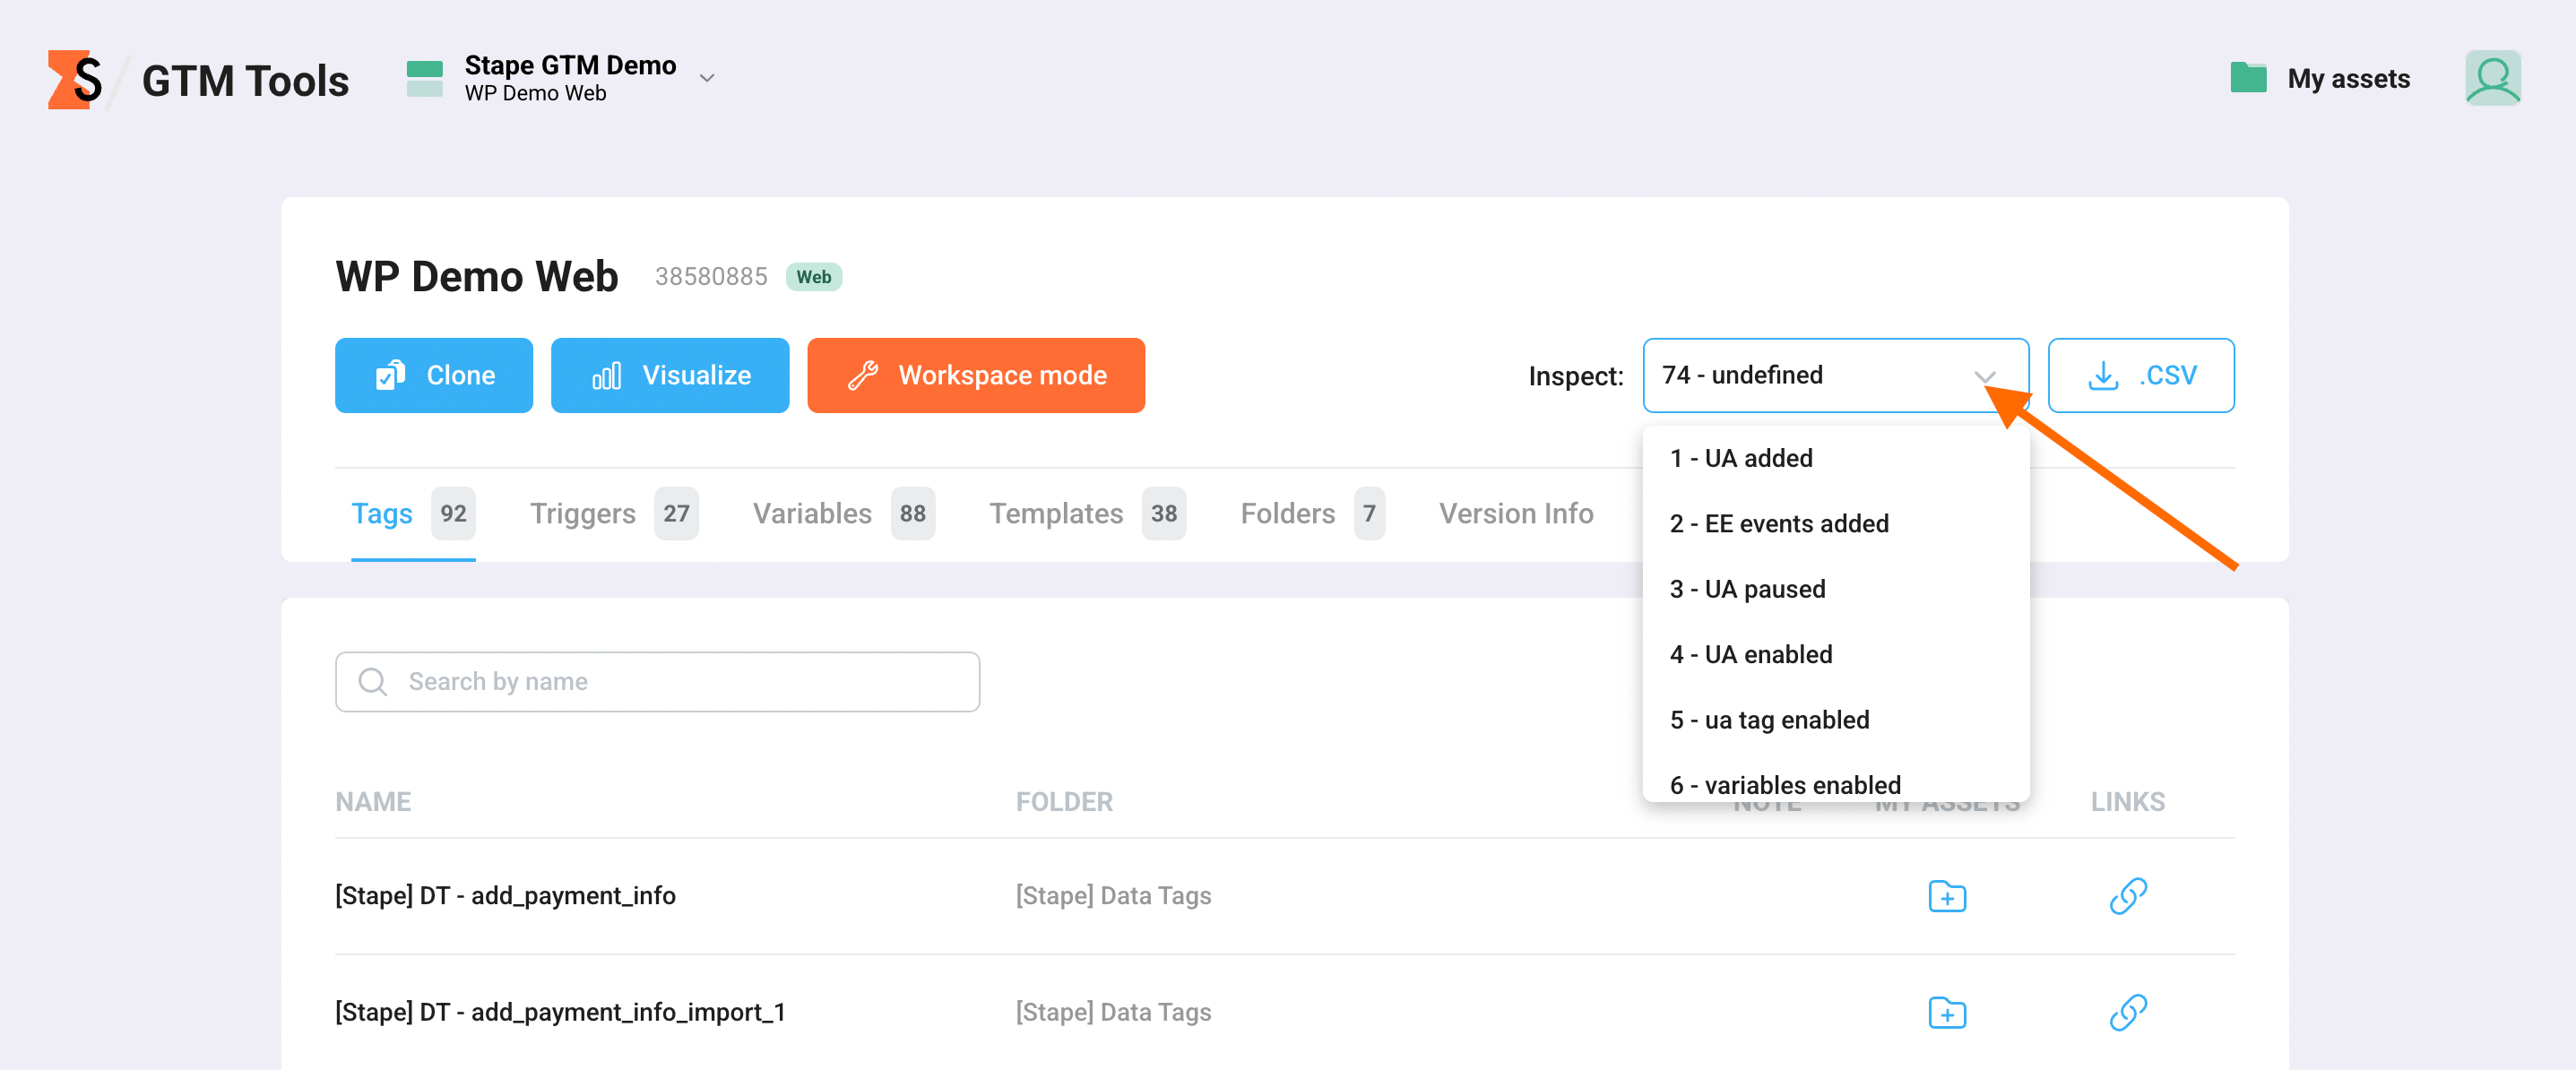2576x1070 pixels.
Task: Select version 1 - UA added
Action: [x=1835, y=458]
